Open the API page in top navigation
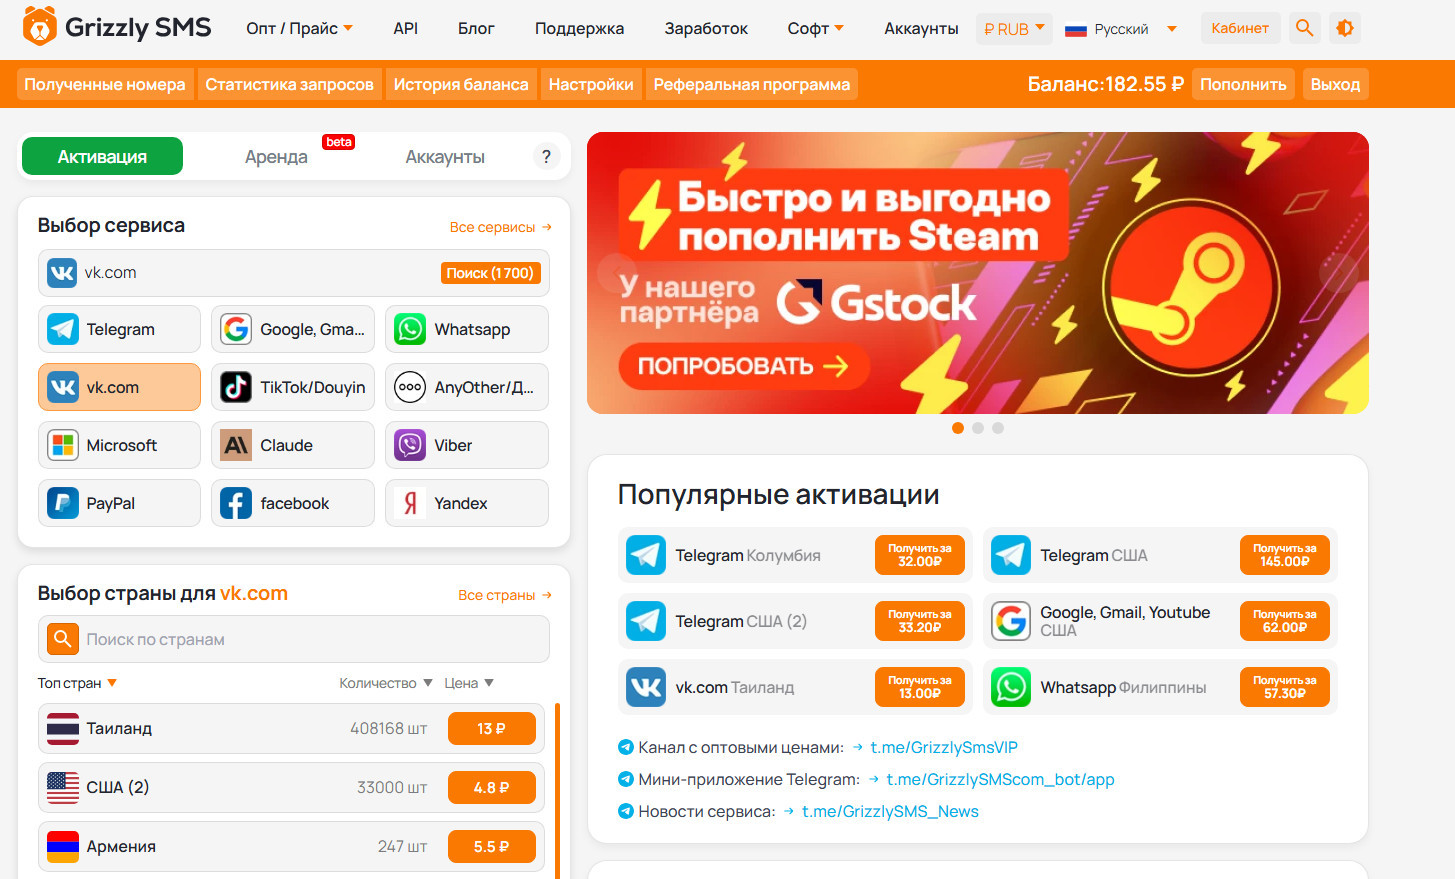 [406, 28]
